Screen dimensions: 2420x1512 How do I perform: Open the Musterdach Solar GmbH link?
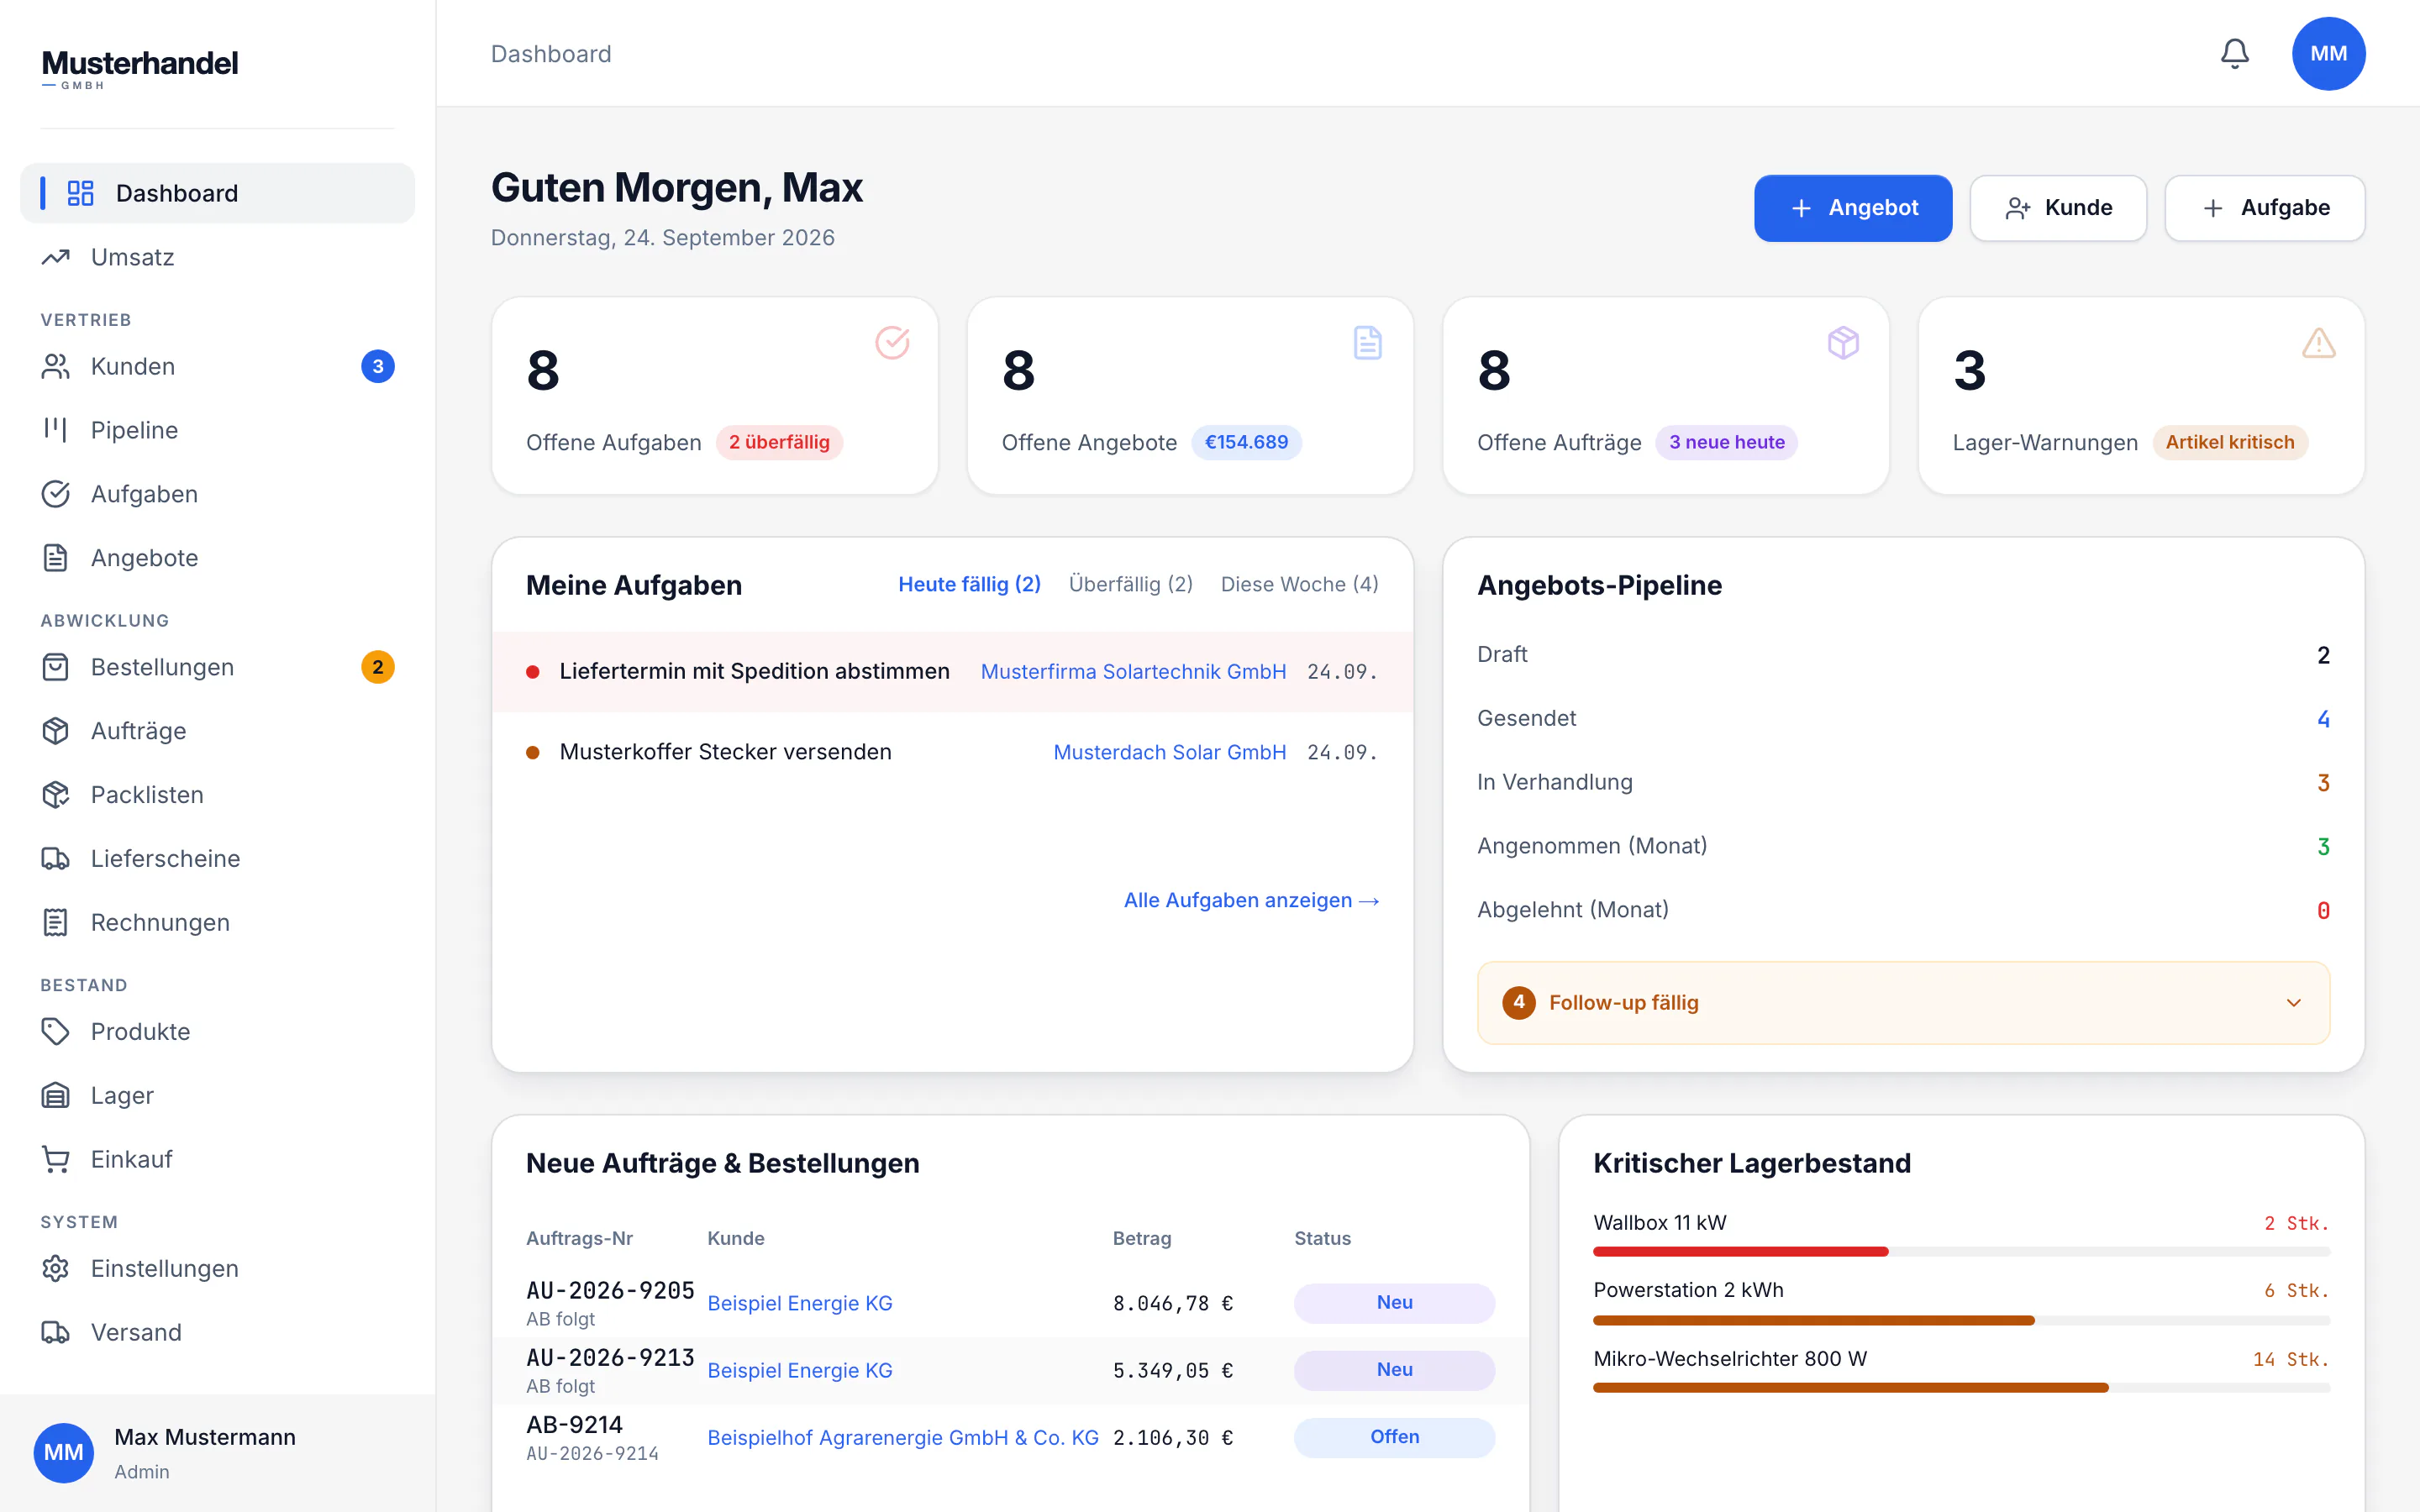tap(1170, 752)
